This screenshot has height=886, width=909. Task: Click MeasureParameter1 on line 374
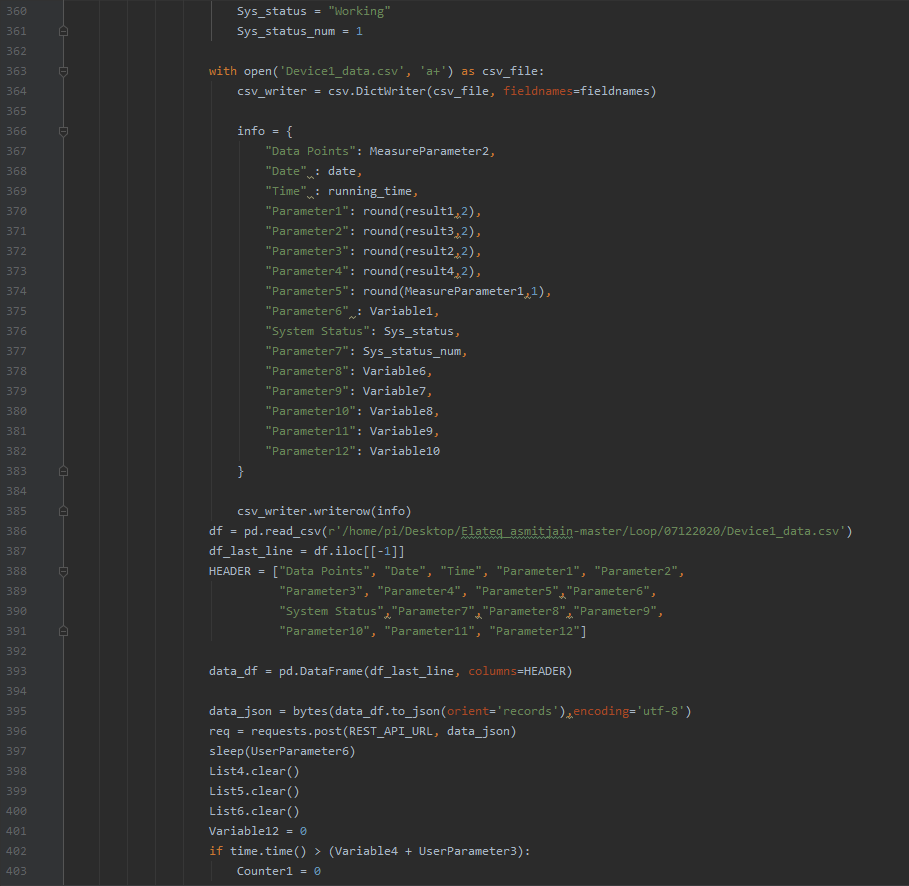464,291
